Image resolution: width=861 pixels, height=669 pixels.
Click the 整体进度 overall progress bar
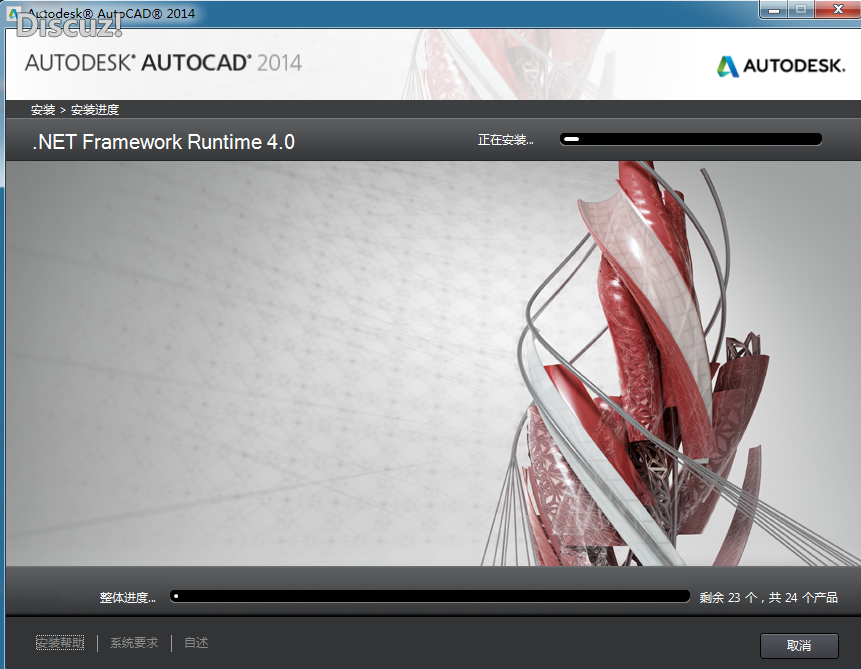429,596
